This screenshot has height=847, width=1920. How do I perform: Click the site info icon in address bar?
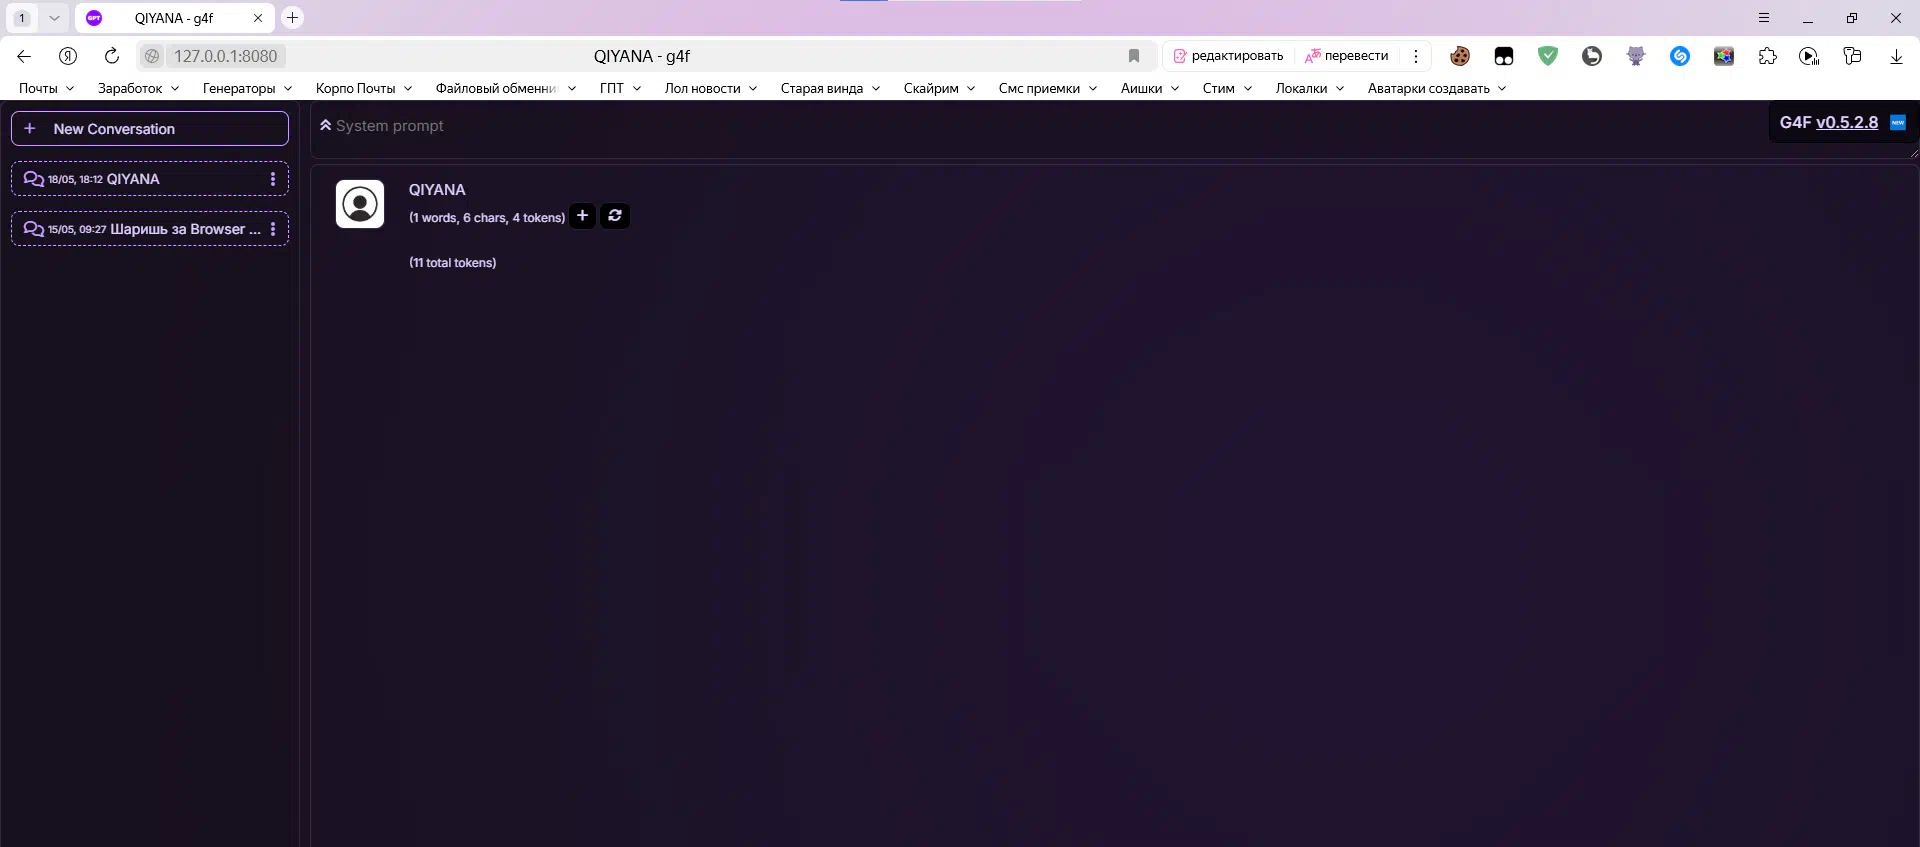click(x=152, y=56)
